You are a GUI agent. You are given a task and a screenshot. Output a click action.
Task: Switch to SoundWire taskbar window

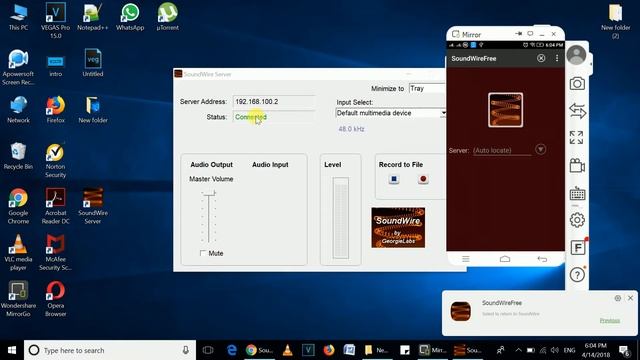(x=468, y=350)
